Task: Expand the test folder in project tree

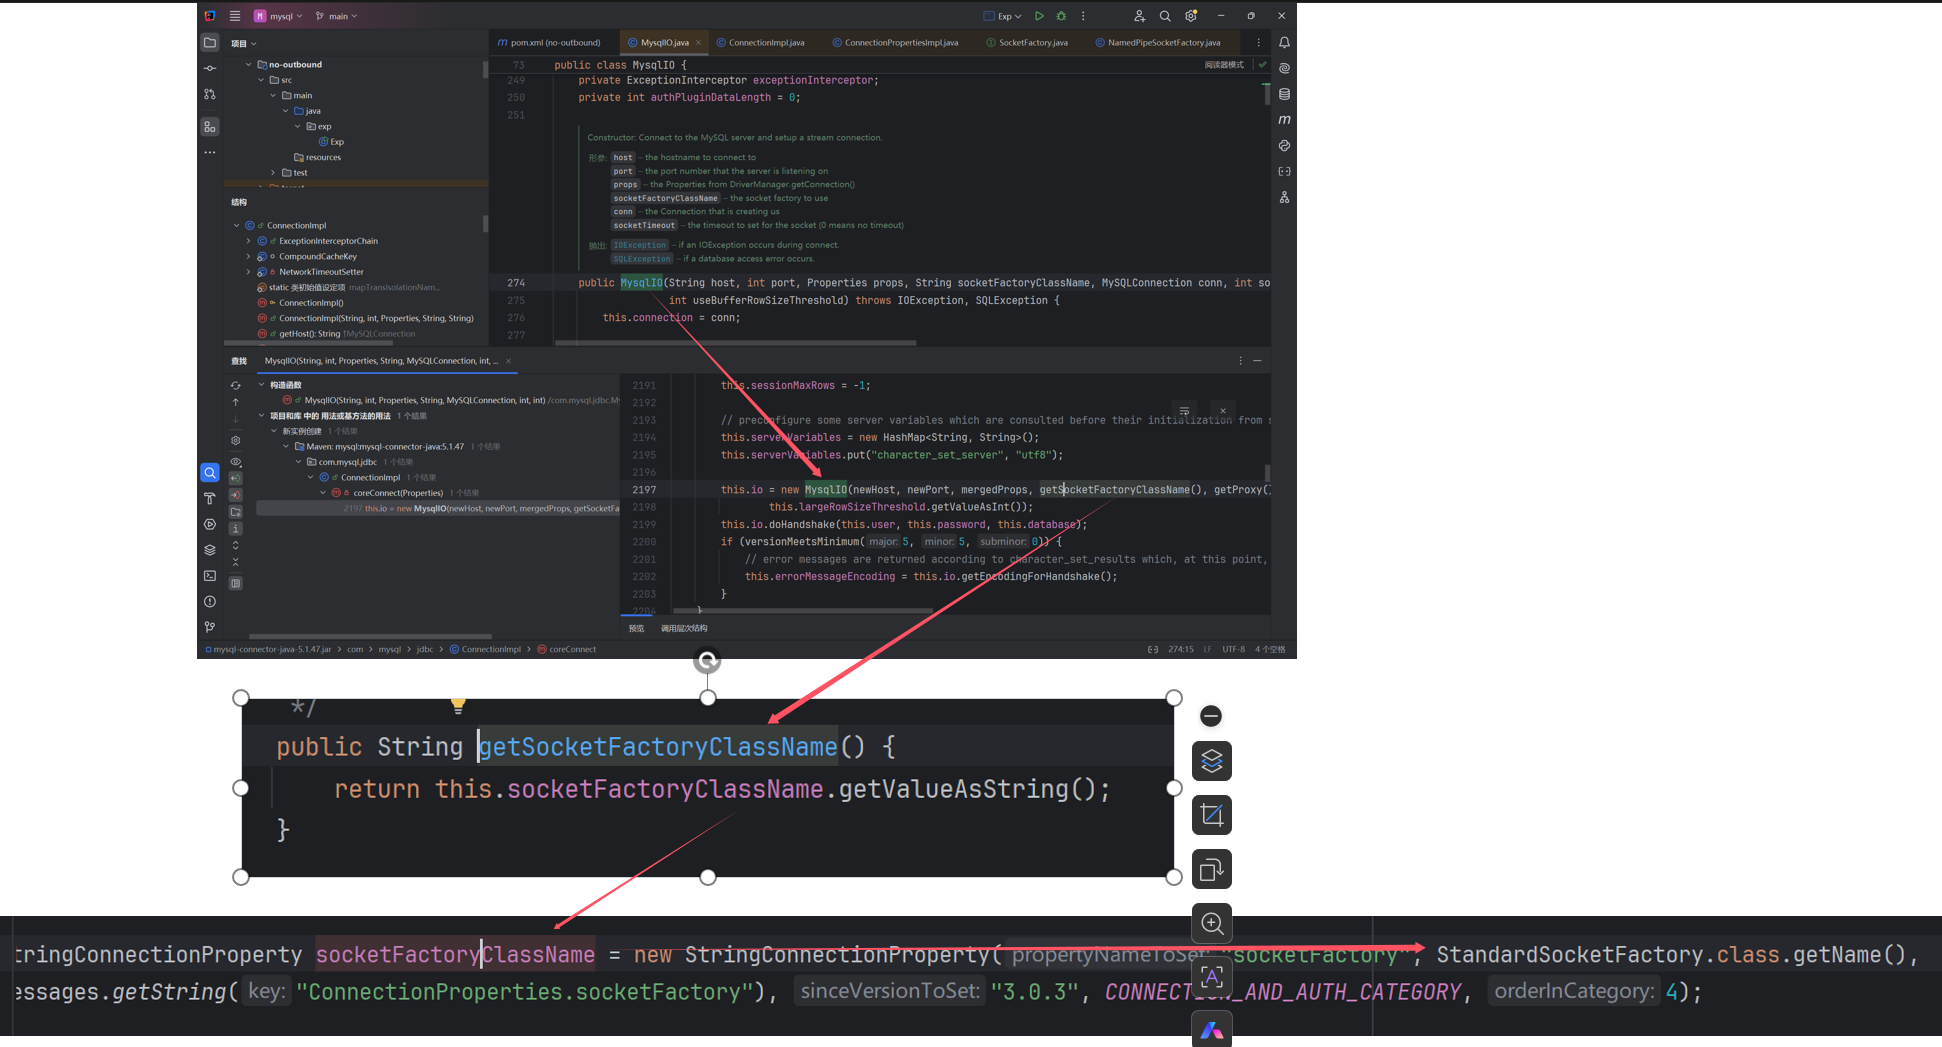Action: (x=273, y=173)
